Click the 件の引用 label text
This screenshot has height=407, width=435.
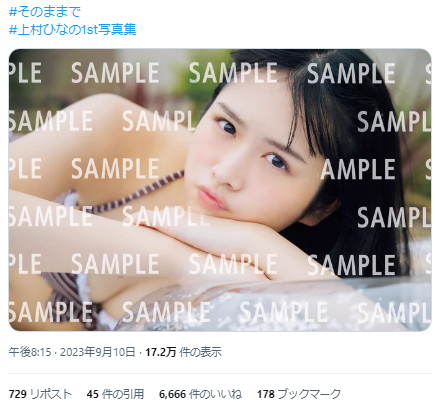point(123,394)
